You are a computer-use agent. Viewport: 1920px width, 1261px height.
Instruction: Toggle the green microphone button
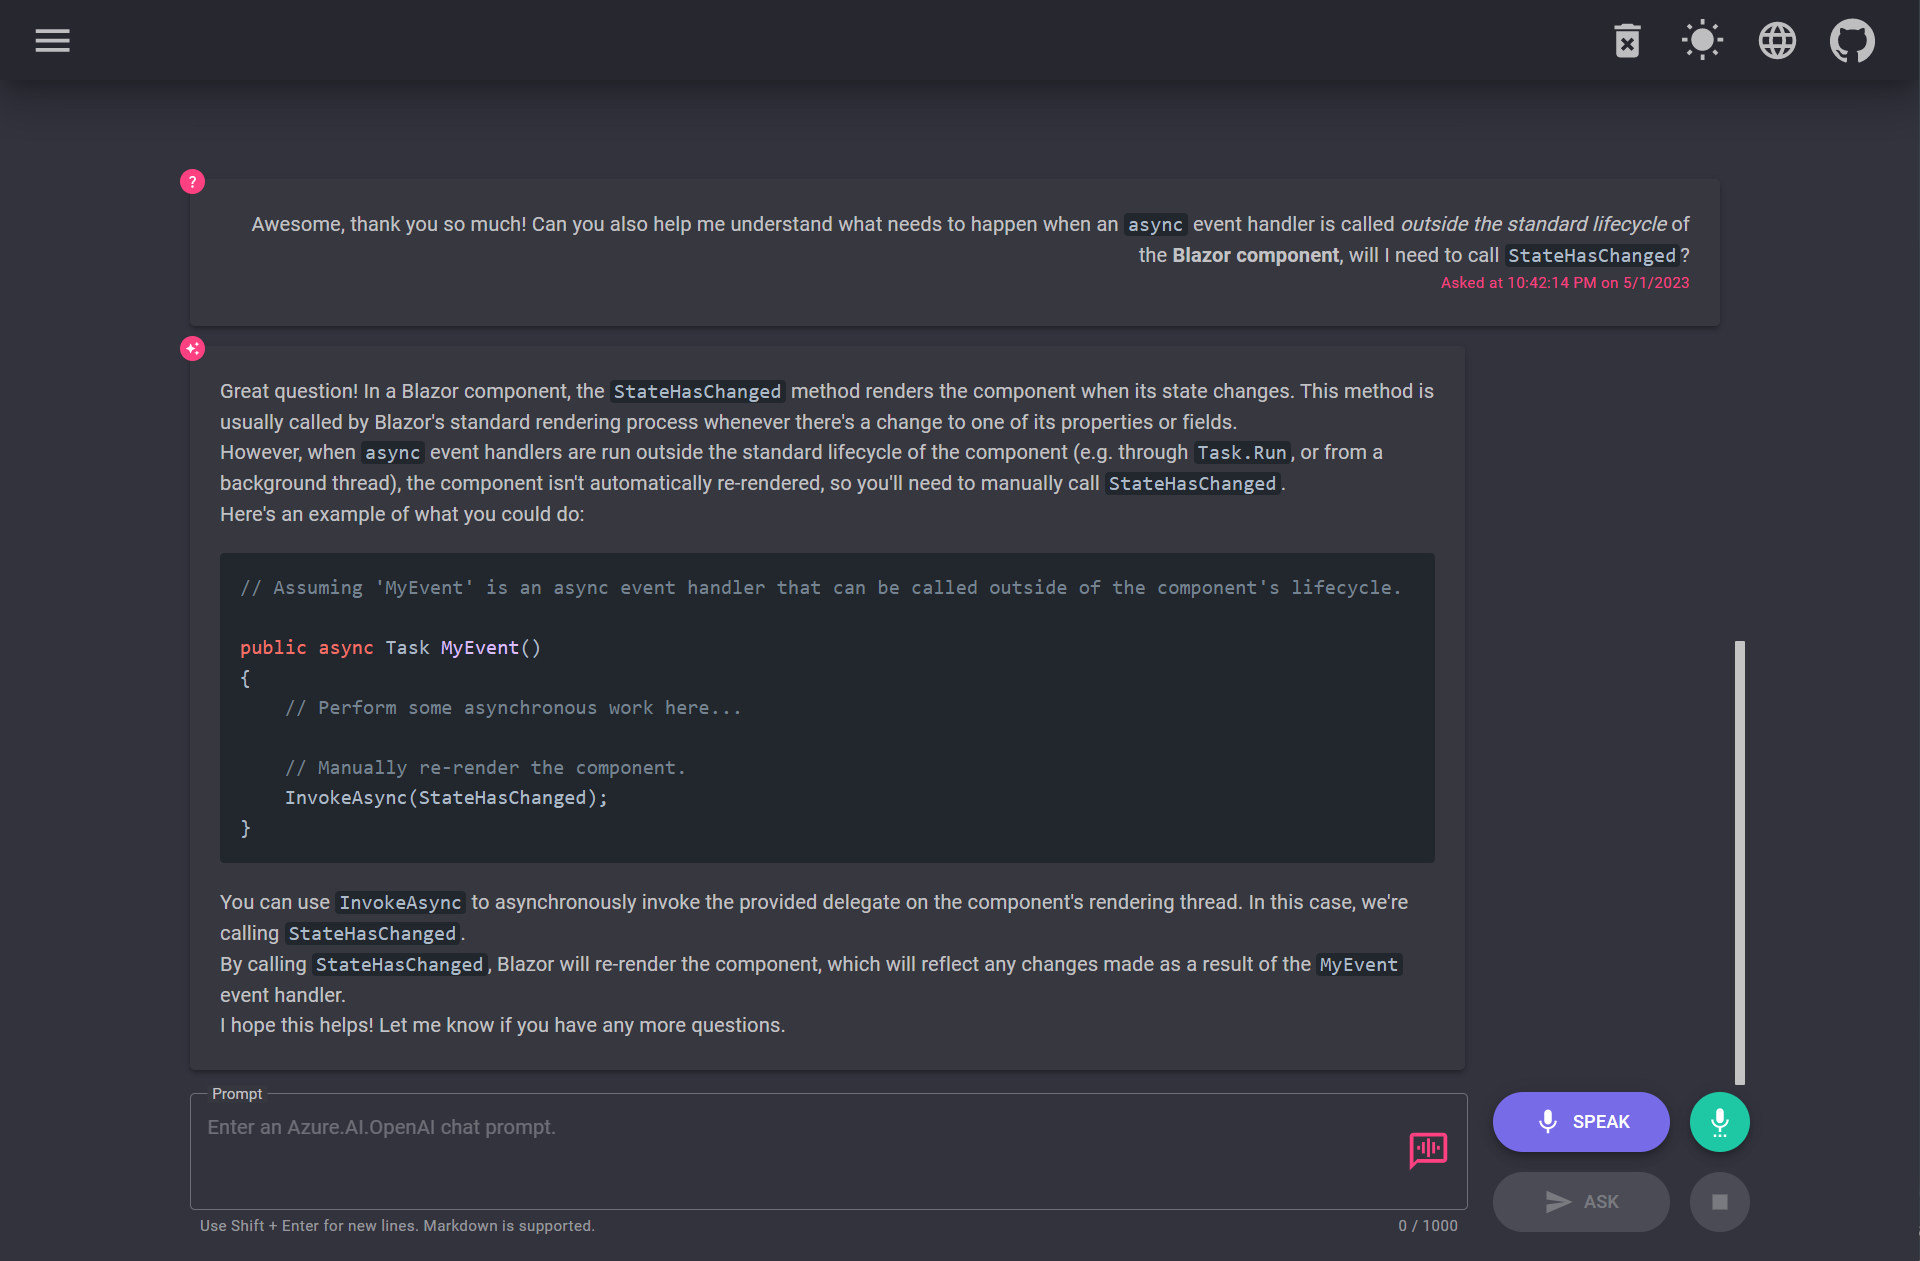click(1719, 1122)
